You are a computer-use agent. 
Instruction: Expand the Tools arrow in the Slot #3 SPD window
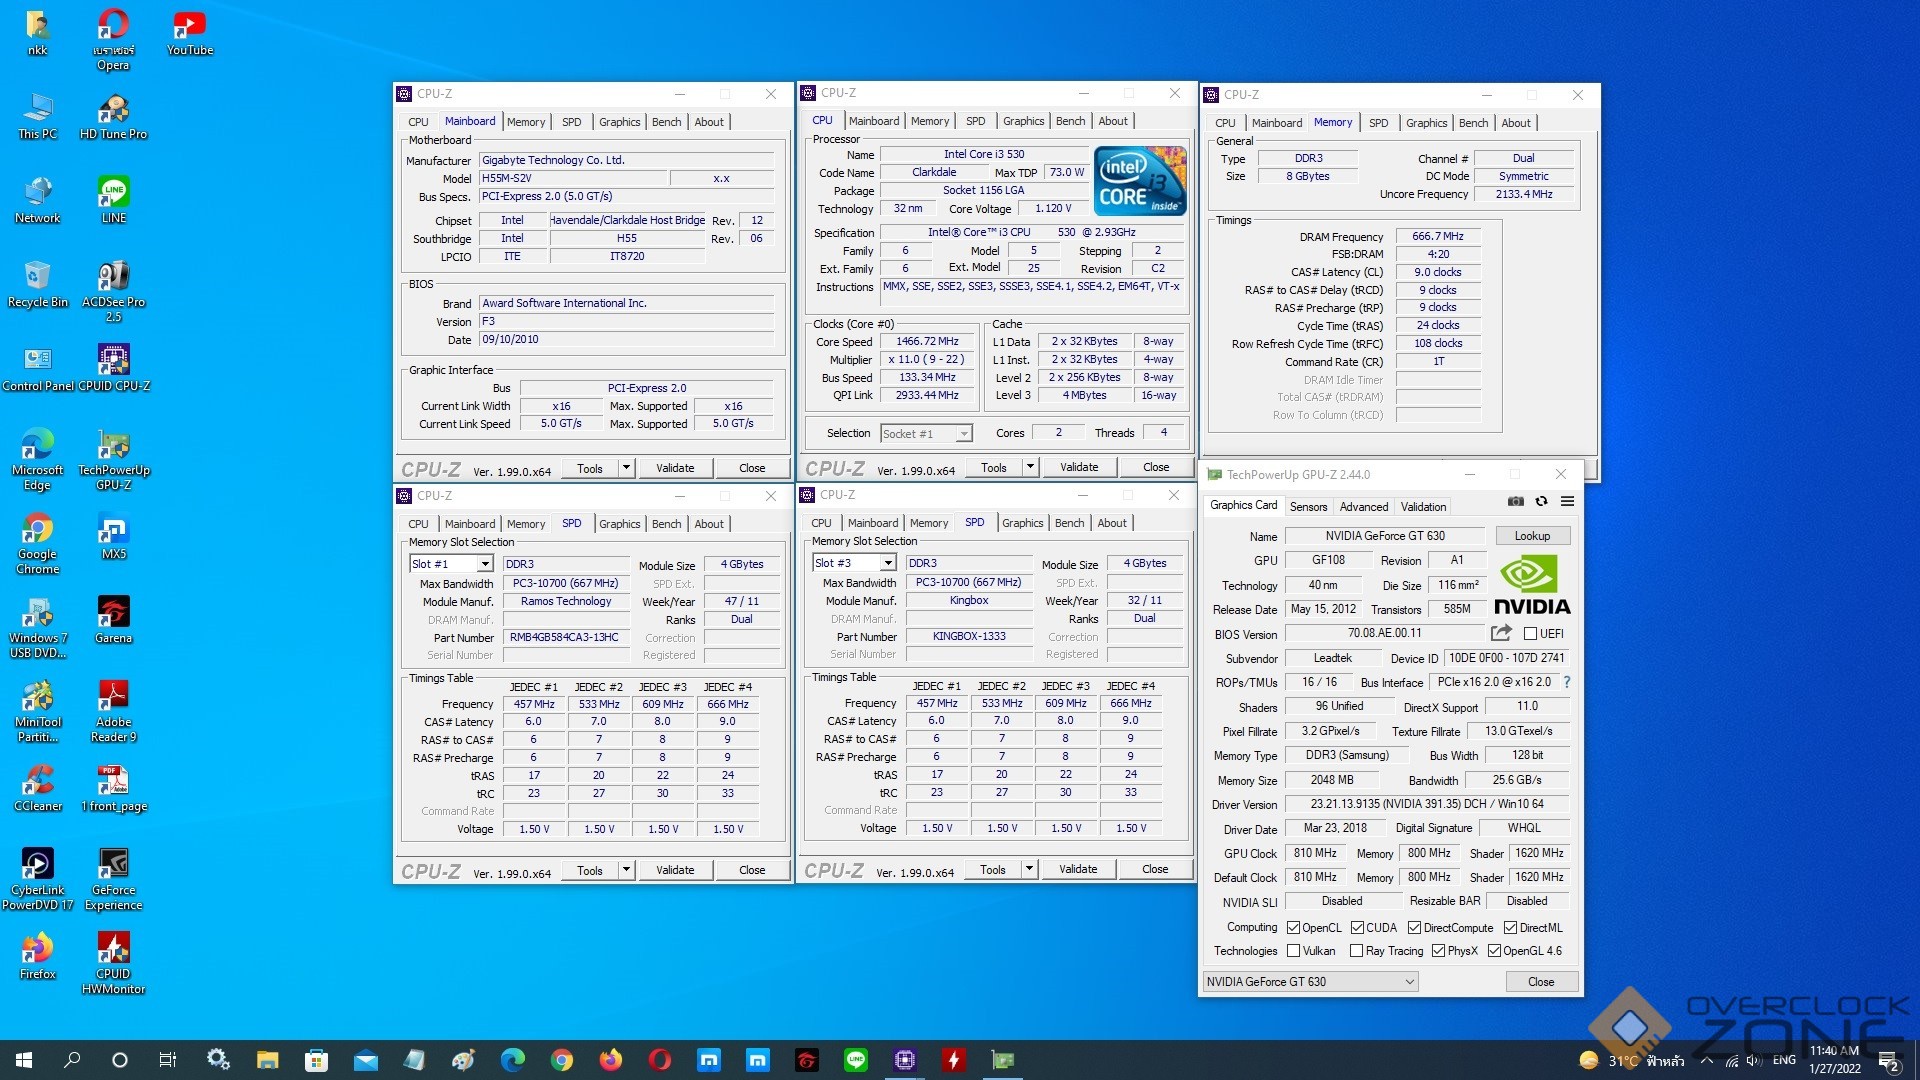[1029, 869]
